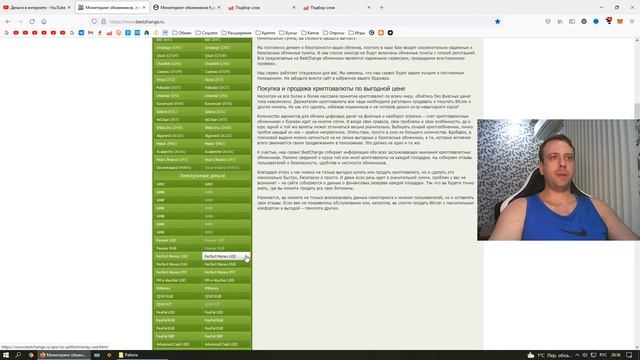Viewport: 640px width, 360px height.
Task: Toggle the Firefox sidebar icon
Action: click(572, 21)
